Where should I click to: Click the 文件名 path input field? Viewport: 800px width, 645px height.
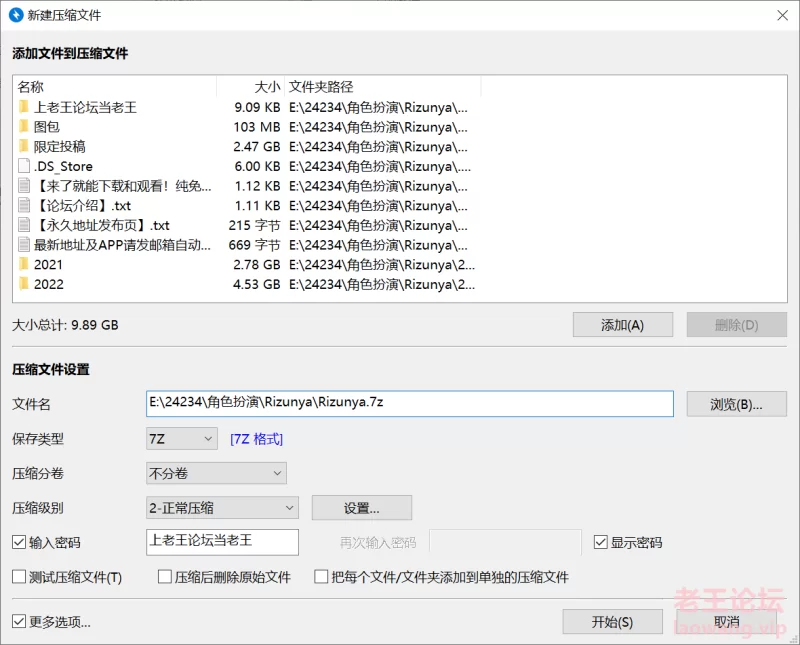(x=410, y=404)
